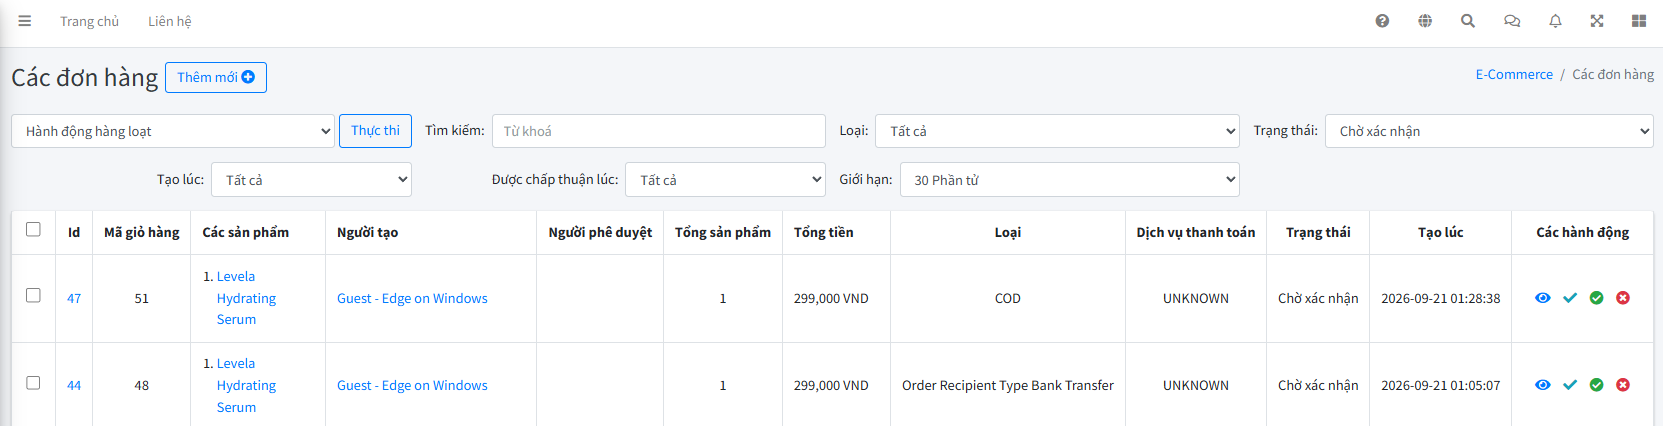Cancel order 44 with red X icon
1663x426 pixels.
point(1623,385)
